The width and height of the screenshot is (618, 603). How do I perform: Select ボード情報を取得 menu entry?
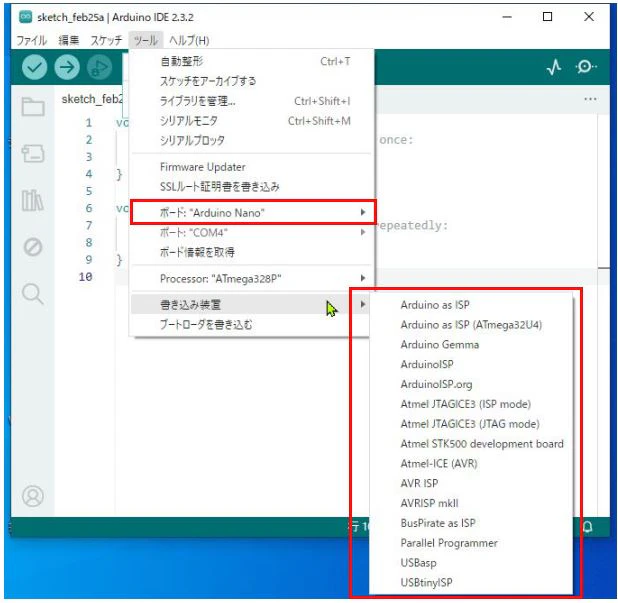[x=251, y=252]
